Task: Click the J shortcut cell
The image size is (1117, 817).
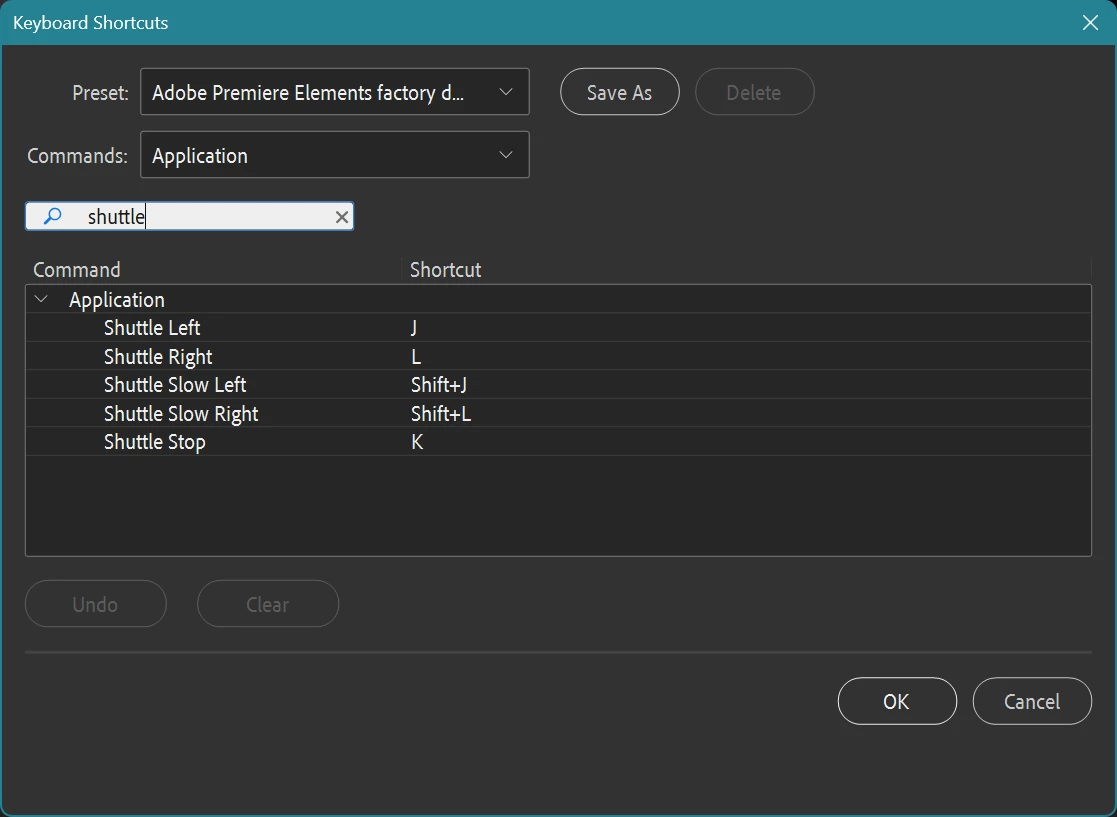Action: pyautogui.click(x=414, y=328)
